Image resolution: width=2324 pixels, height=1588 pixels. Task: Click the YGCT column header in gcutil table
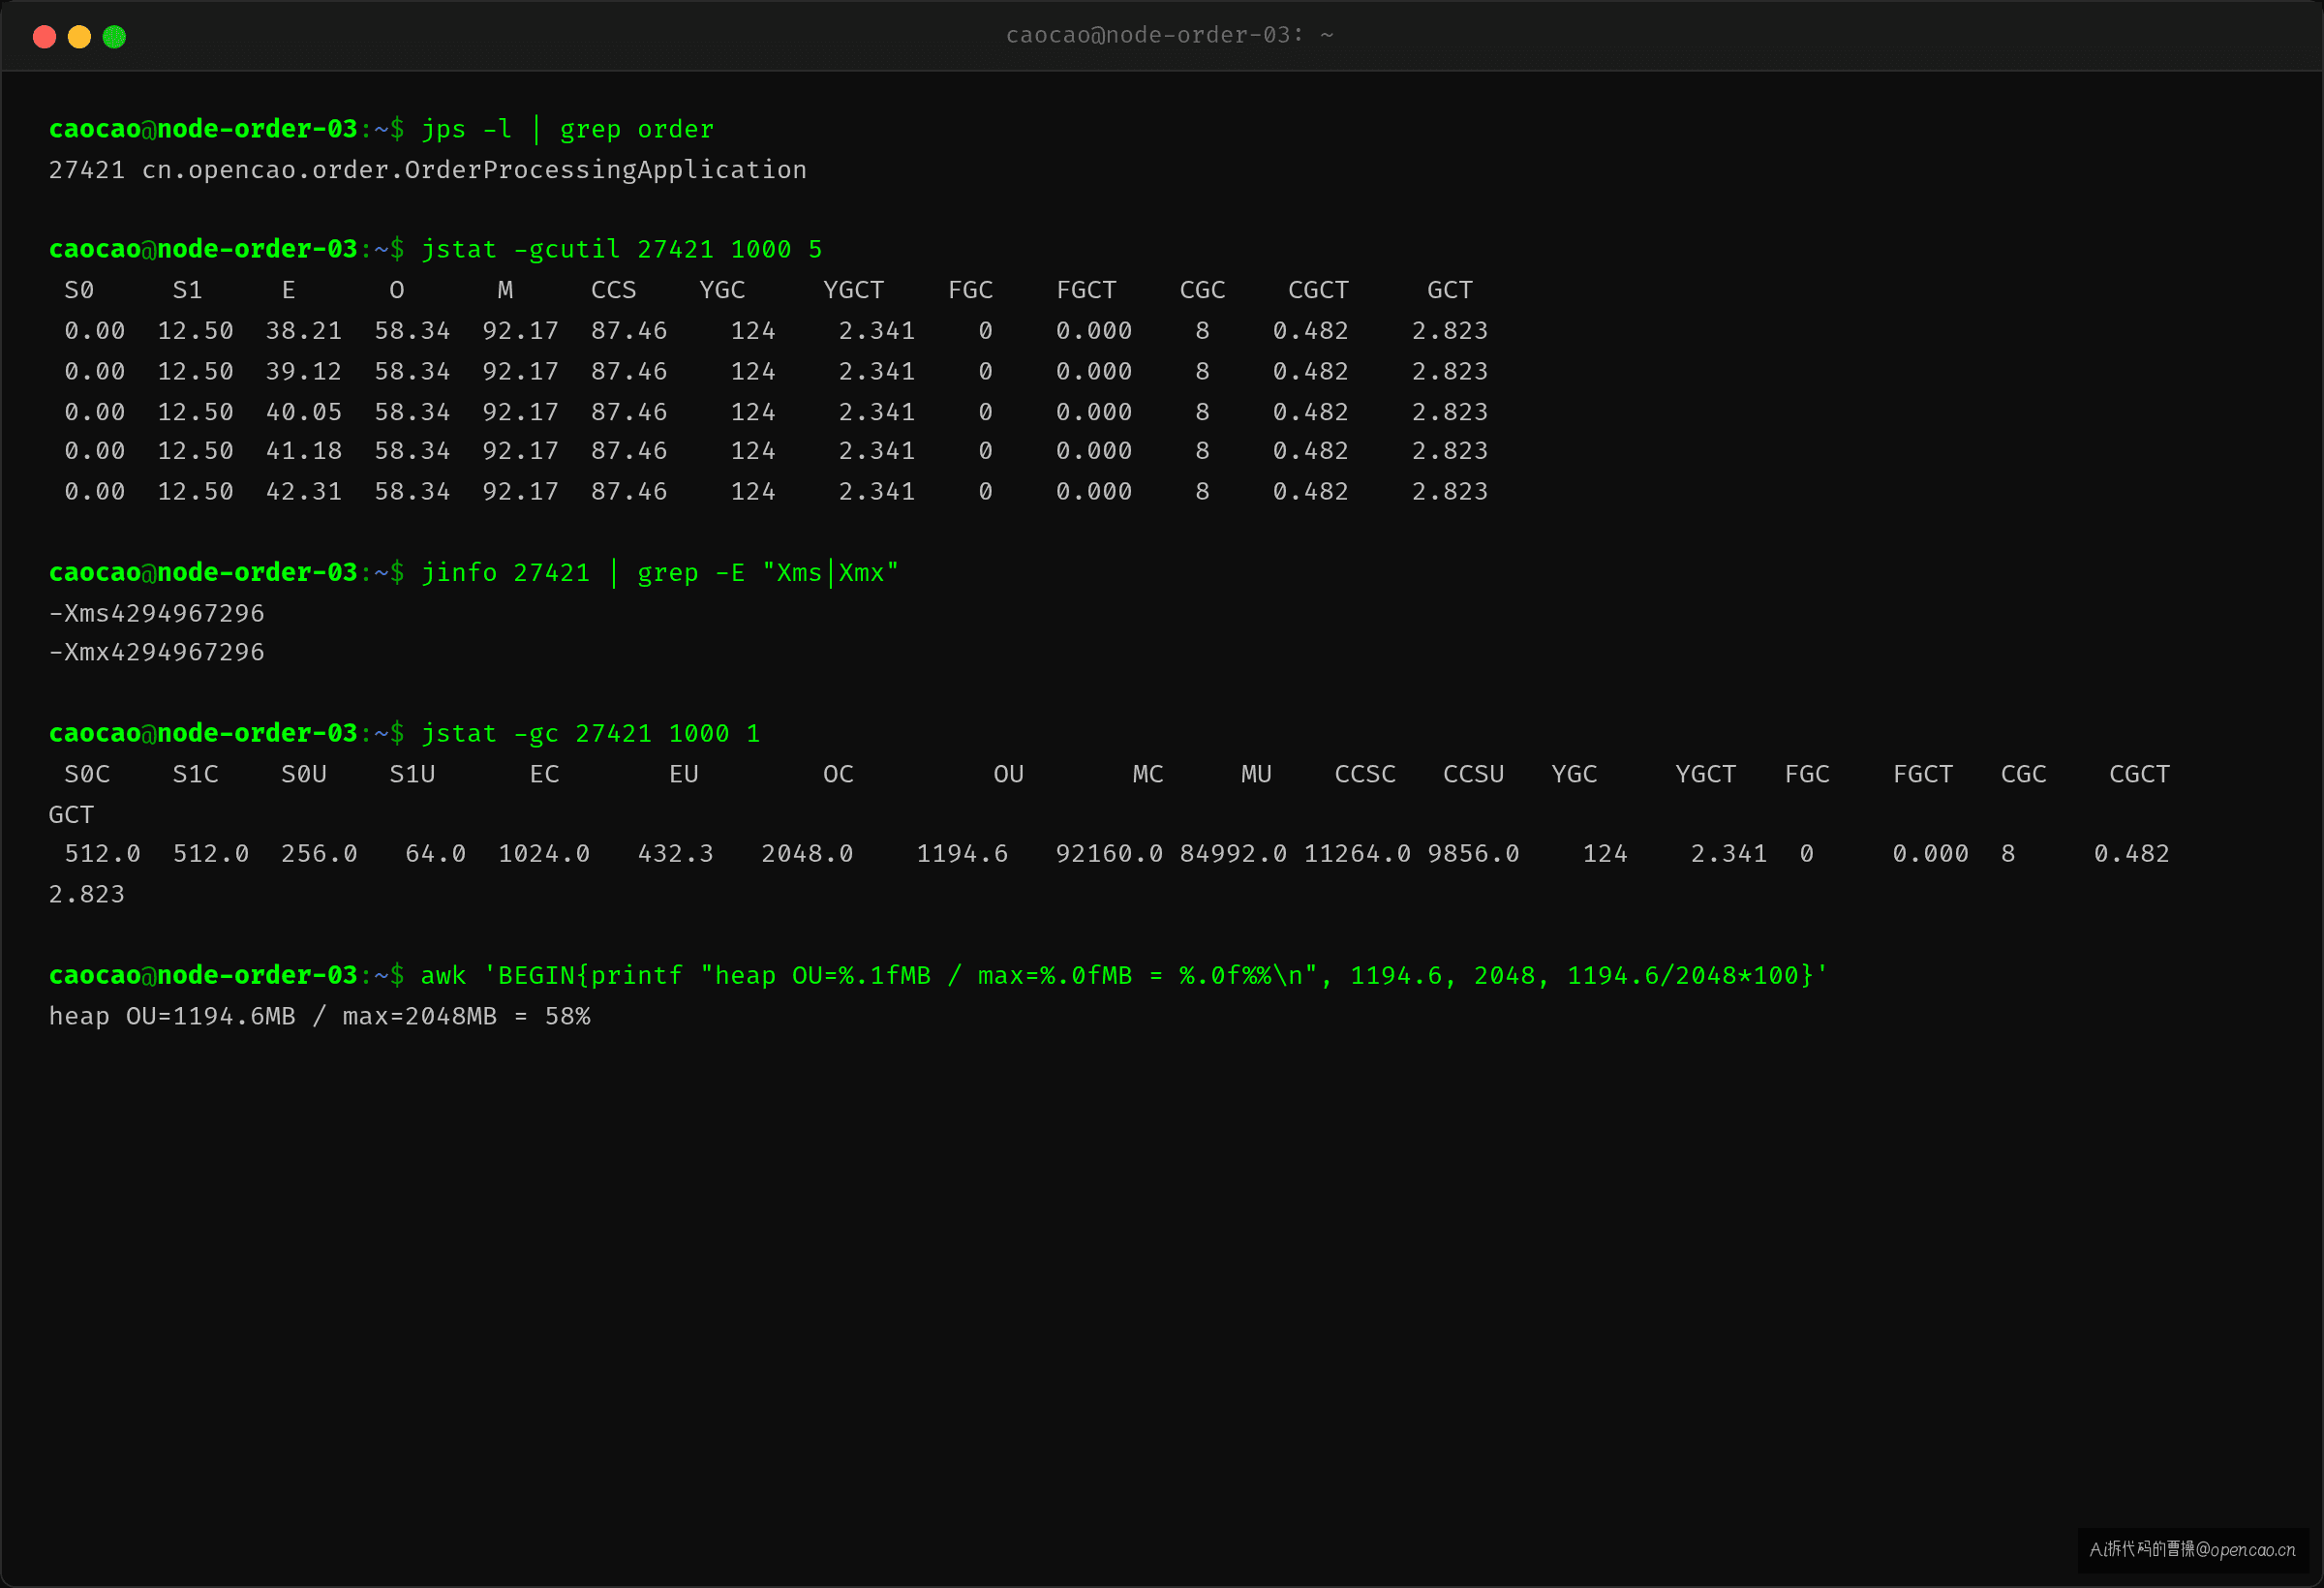click(853, 290)
